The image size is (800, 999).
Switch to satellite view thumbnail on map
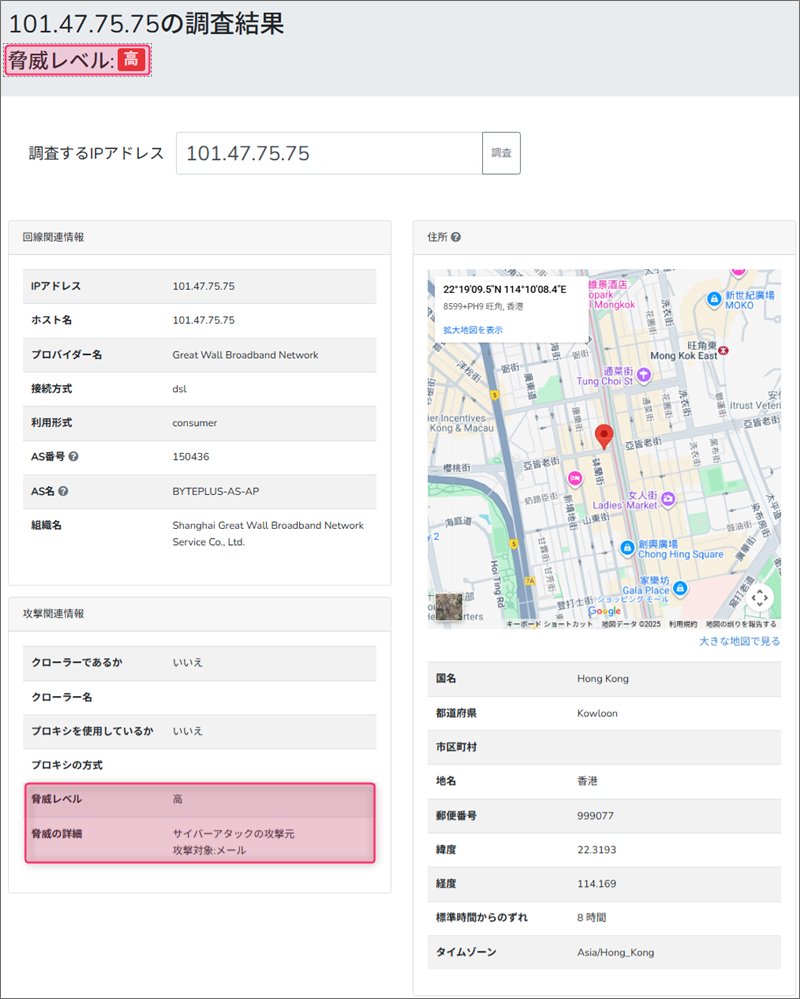click(449, 607)
